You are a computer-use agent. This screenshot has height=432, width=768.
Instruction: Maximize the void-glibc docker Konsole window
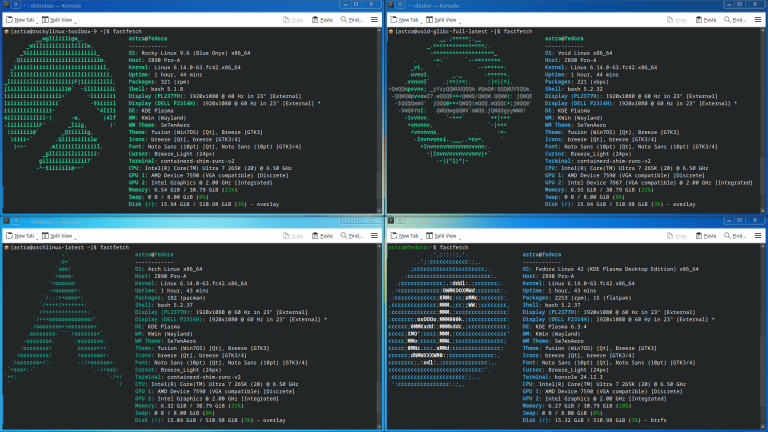click(740, 4)
